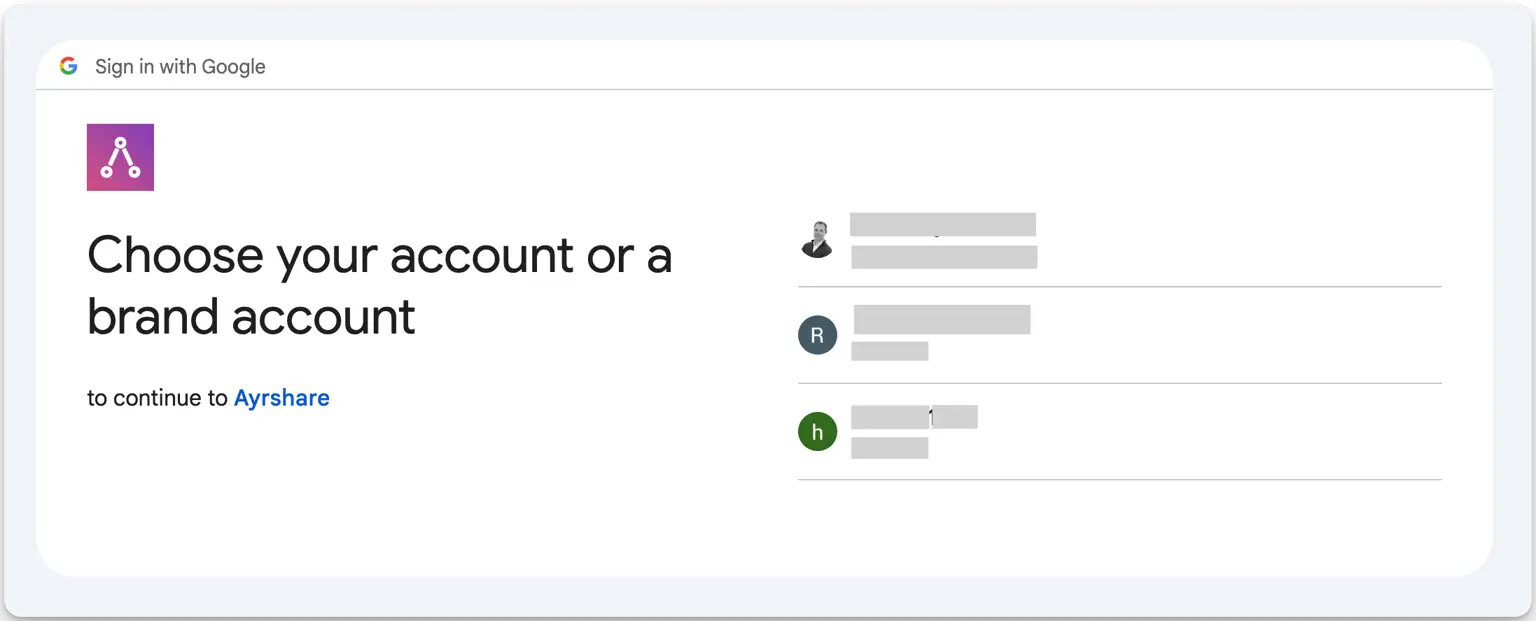Click the first account's redacted email line
This screenshot has height=621, width=1536.
click(943, 257)
